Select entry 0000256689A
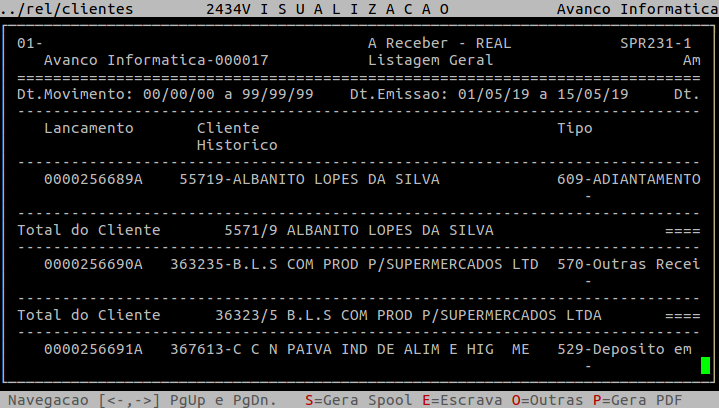Image resolution: width=719 pixels, height=408 pixels. (93, 179)
